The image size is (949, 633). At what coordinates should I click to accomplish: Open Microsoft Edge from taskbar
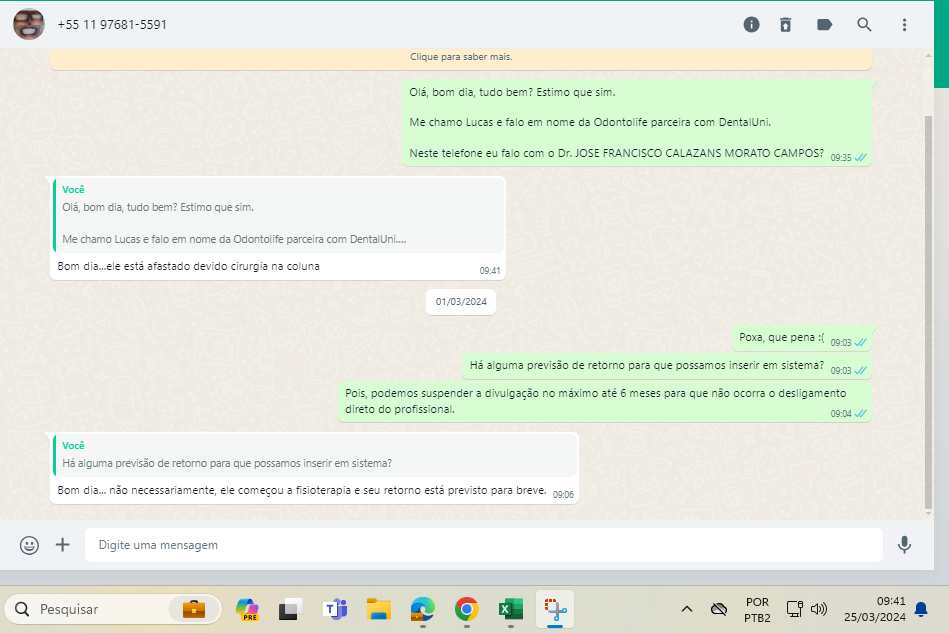tap(422, 609)
